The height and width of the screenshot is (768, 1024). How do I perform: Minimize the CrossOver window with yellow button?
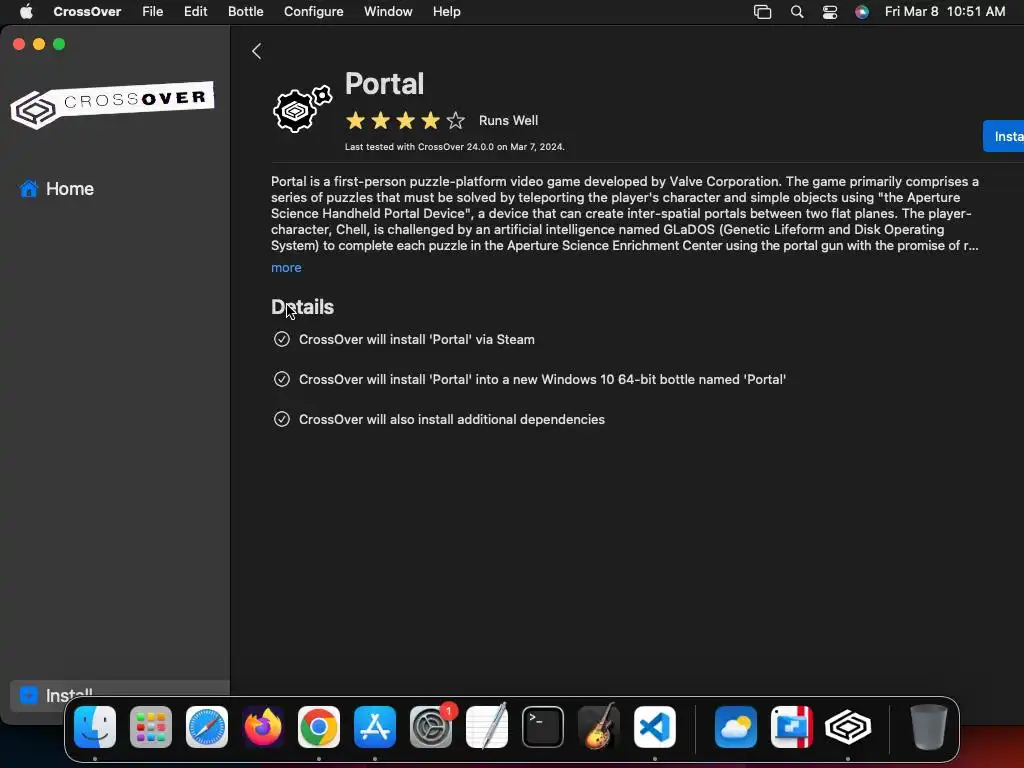[39, 44]
